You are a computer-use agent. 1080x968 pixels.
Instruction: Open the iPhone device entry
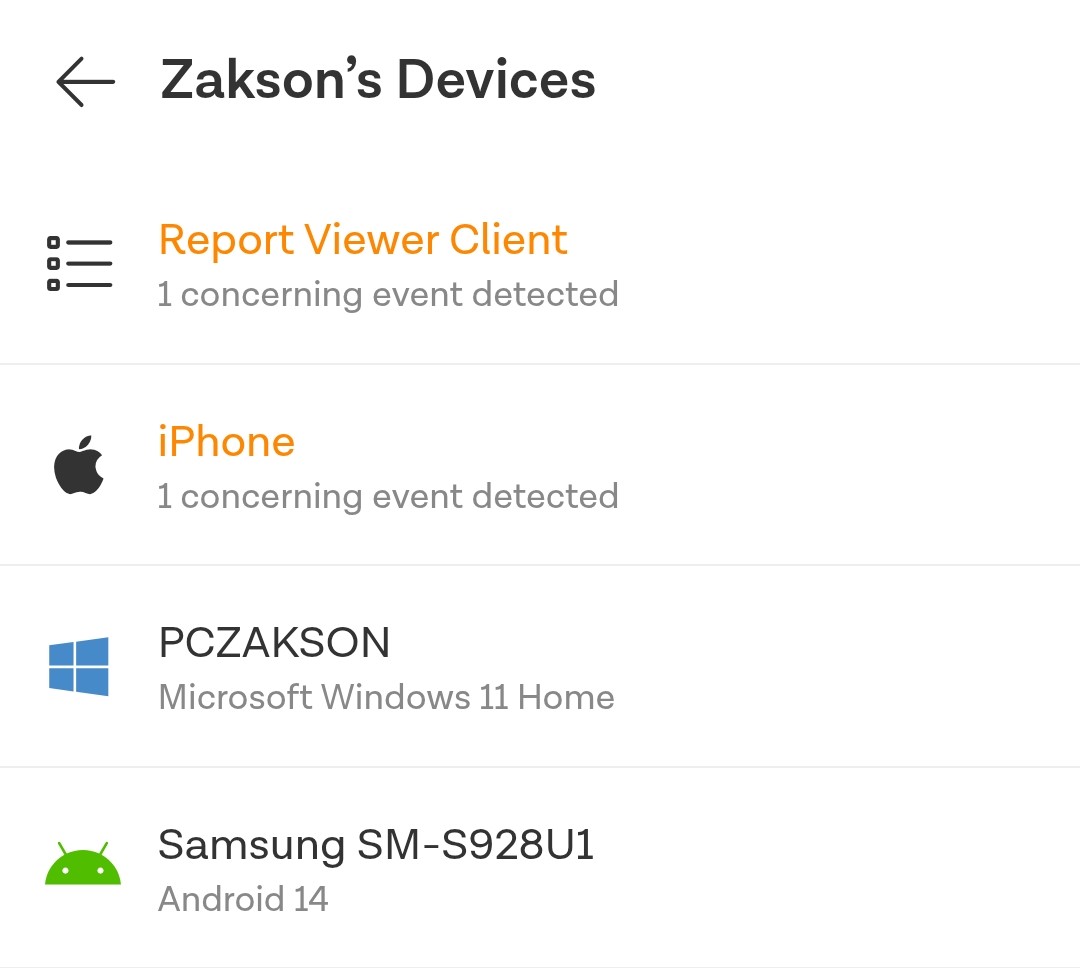pyautogui.click(x=540, y=465)
